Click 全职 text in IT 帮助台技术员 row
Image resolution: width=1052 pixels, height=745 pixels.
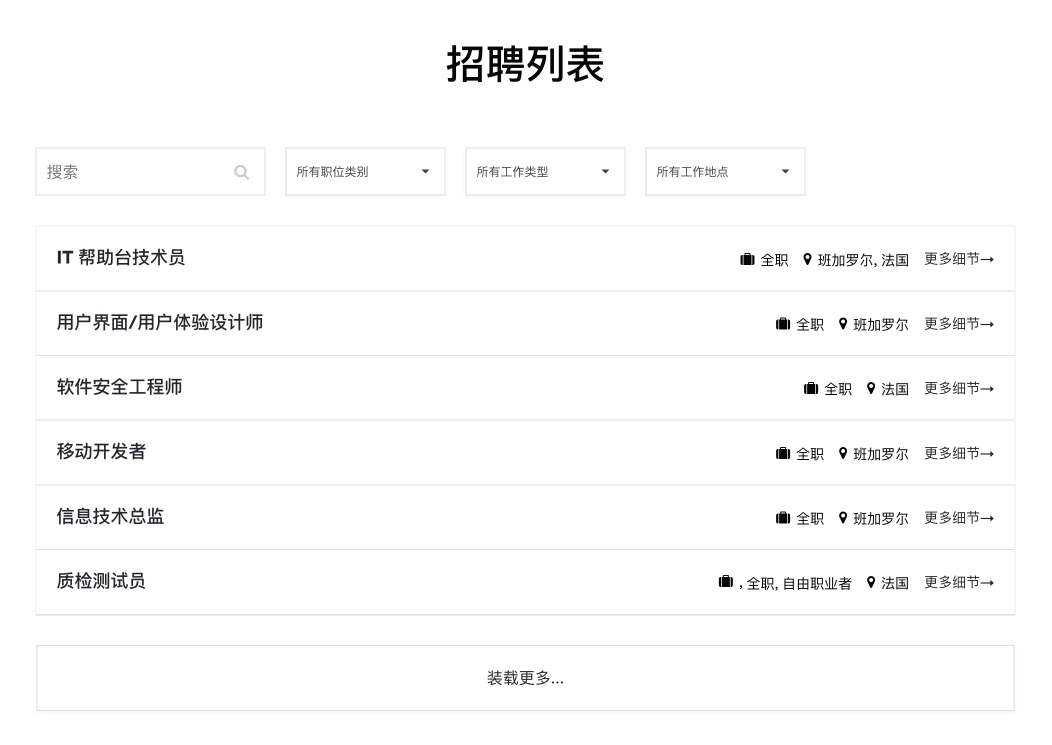[x=774, y=260]
